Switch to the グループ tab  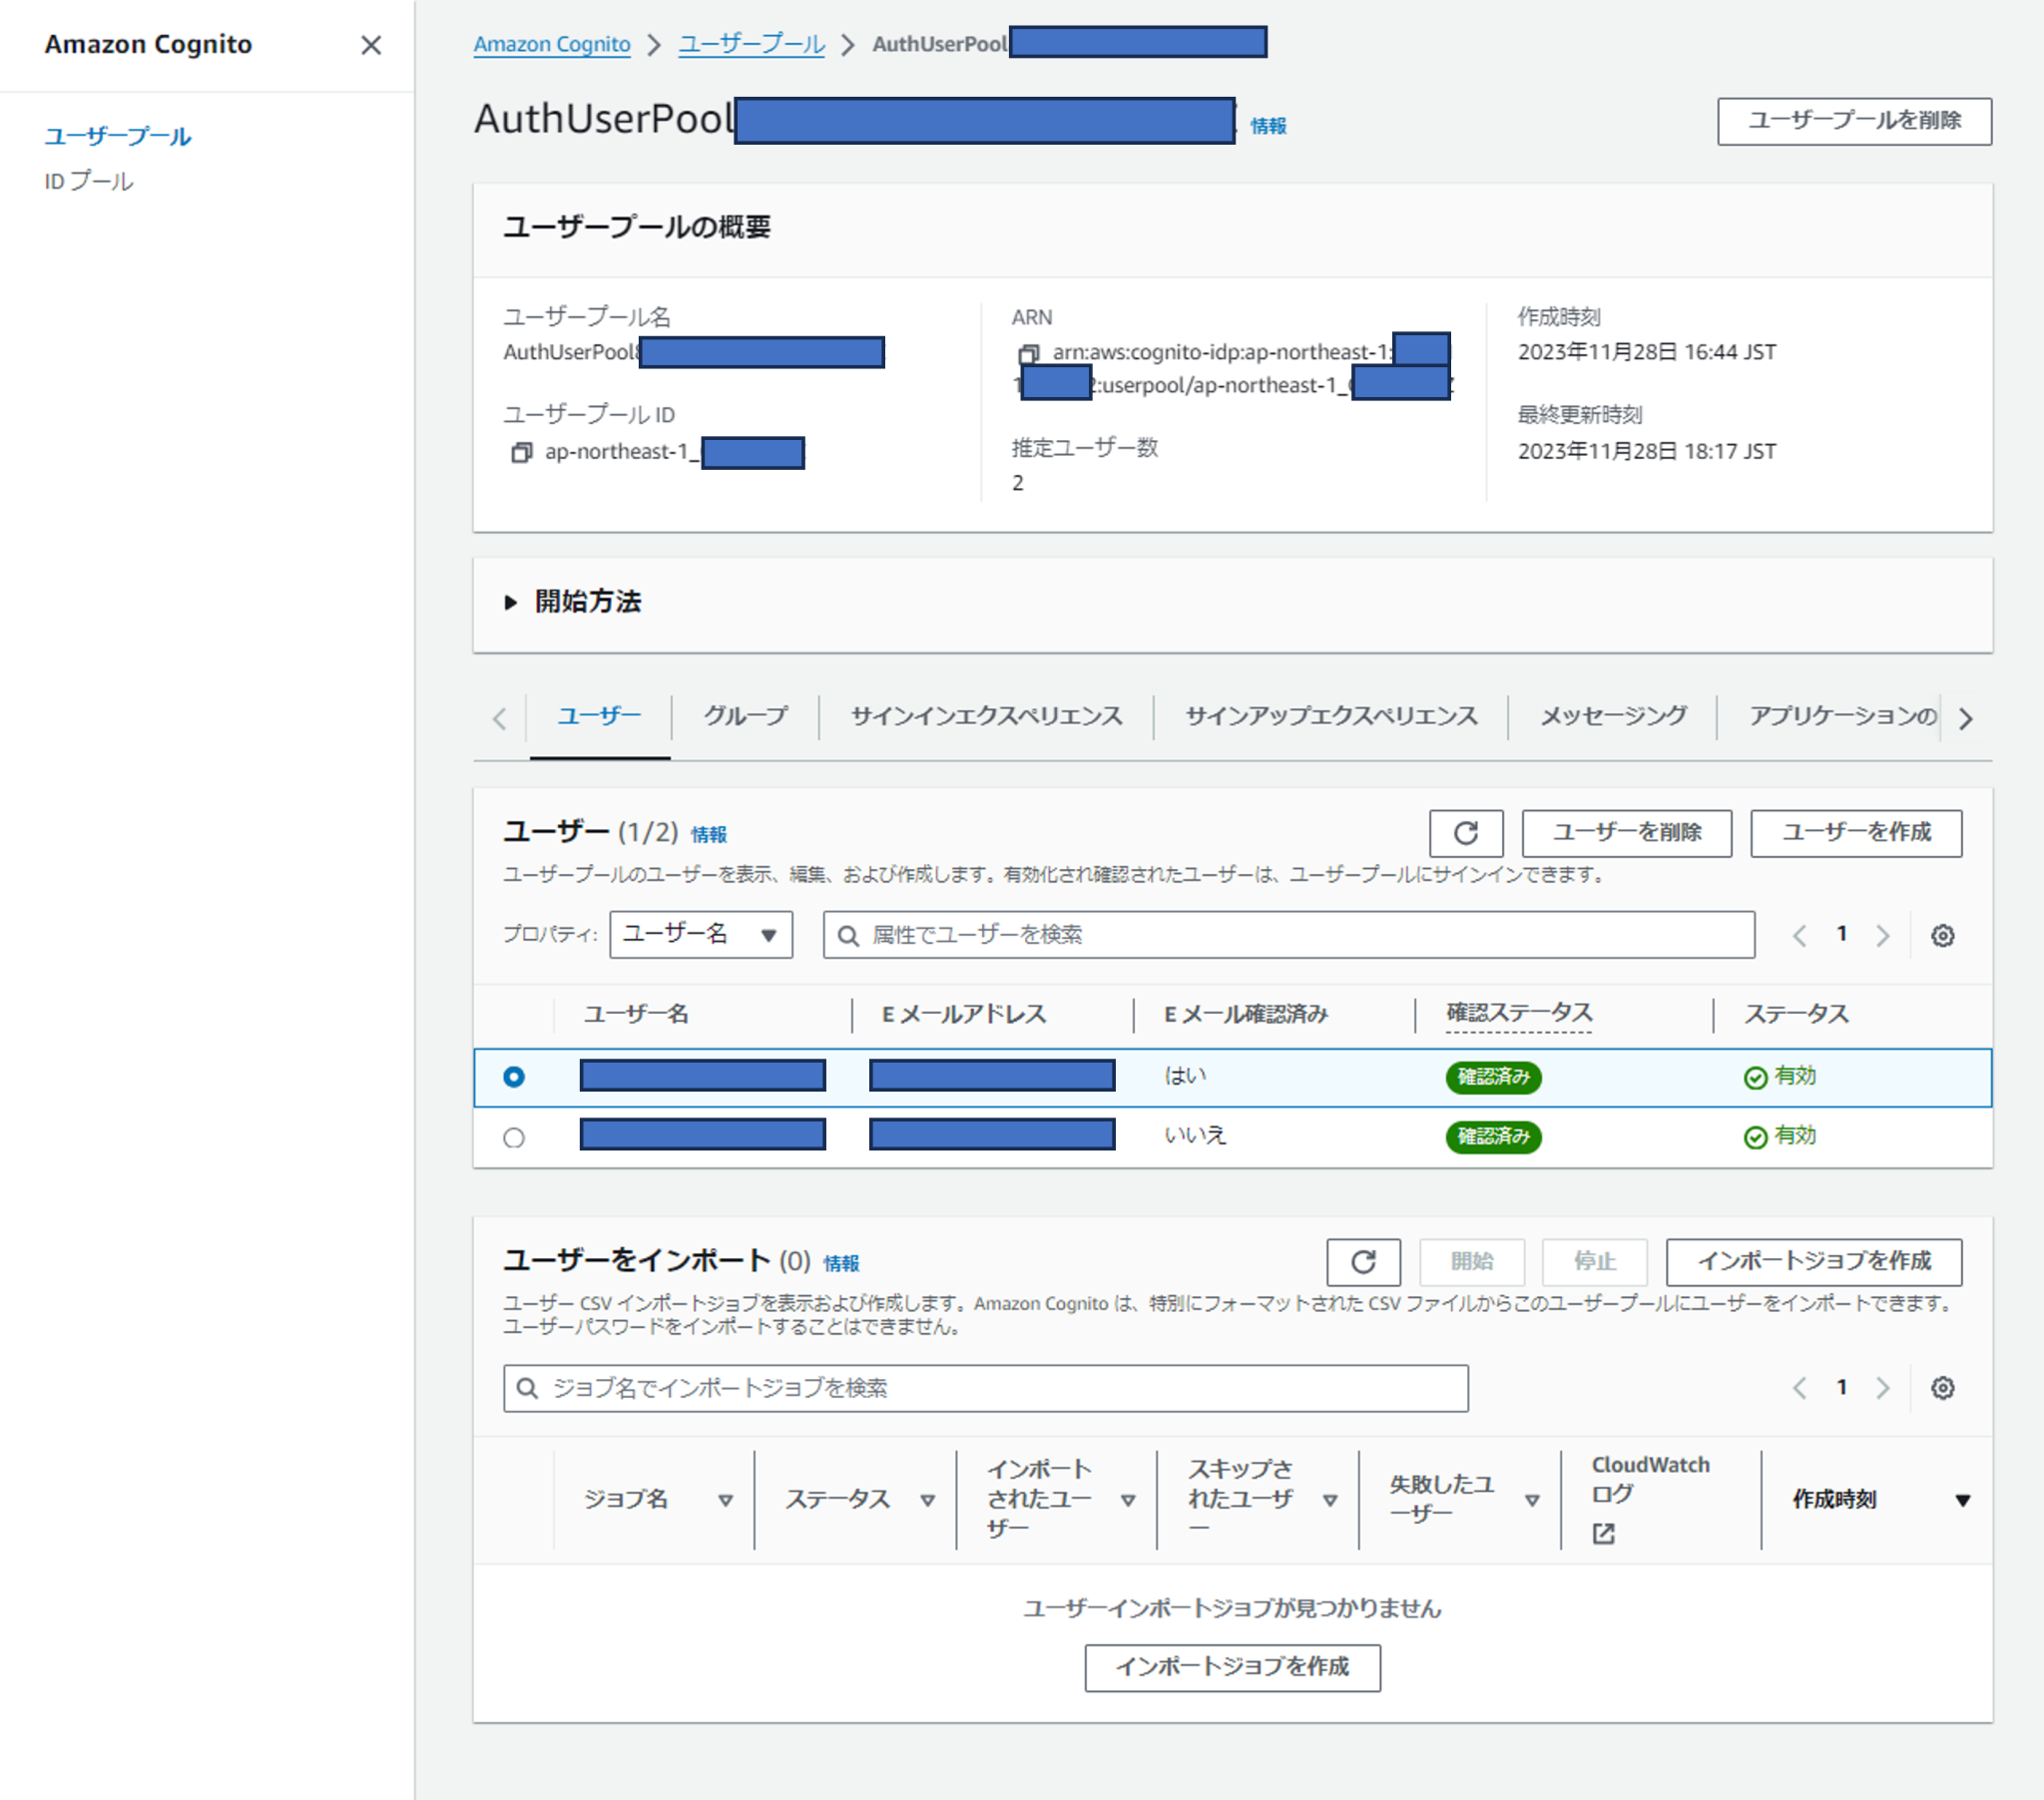click(x=744, y=716)
